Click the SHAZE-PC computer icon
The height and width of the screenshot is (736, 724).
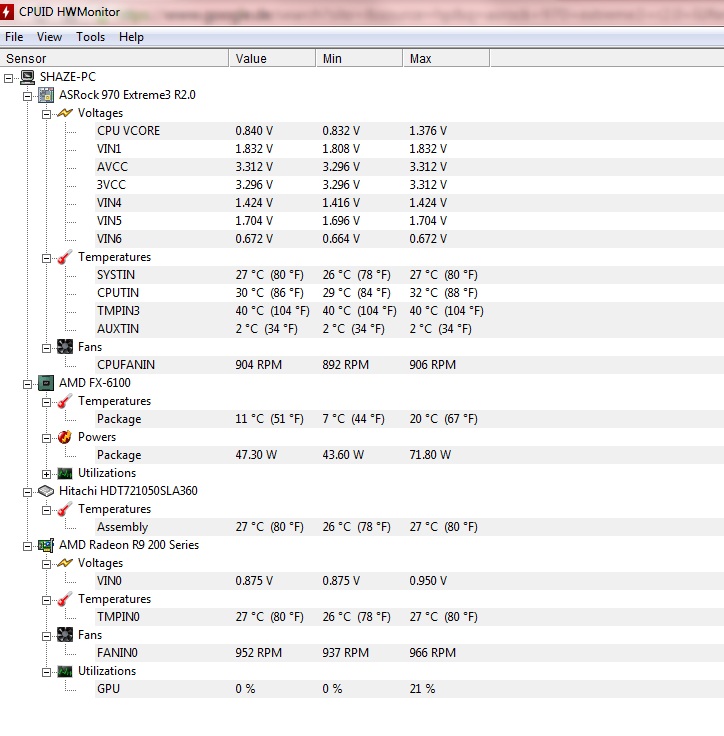[28, 77]
